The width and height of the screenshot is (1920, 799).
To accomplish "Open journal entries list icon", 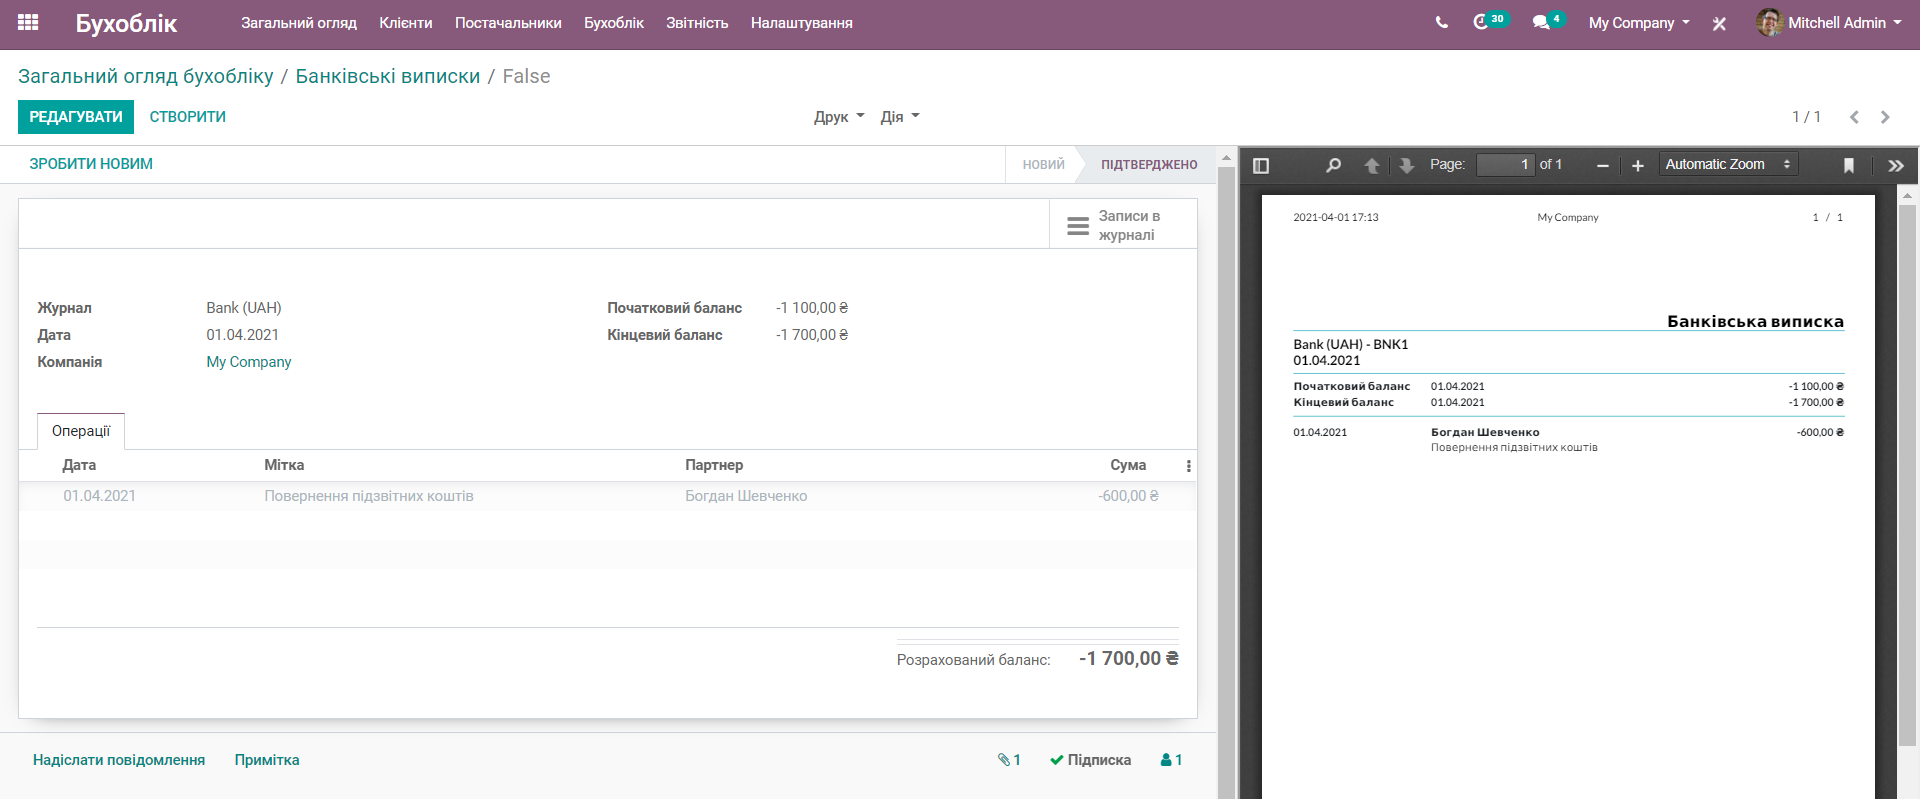I will [x=1078, y=226].
